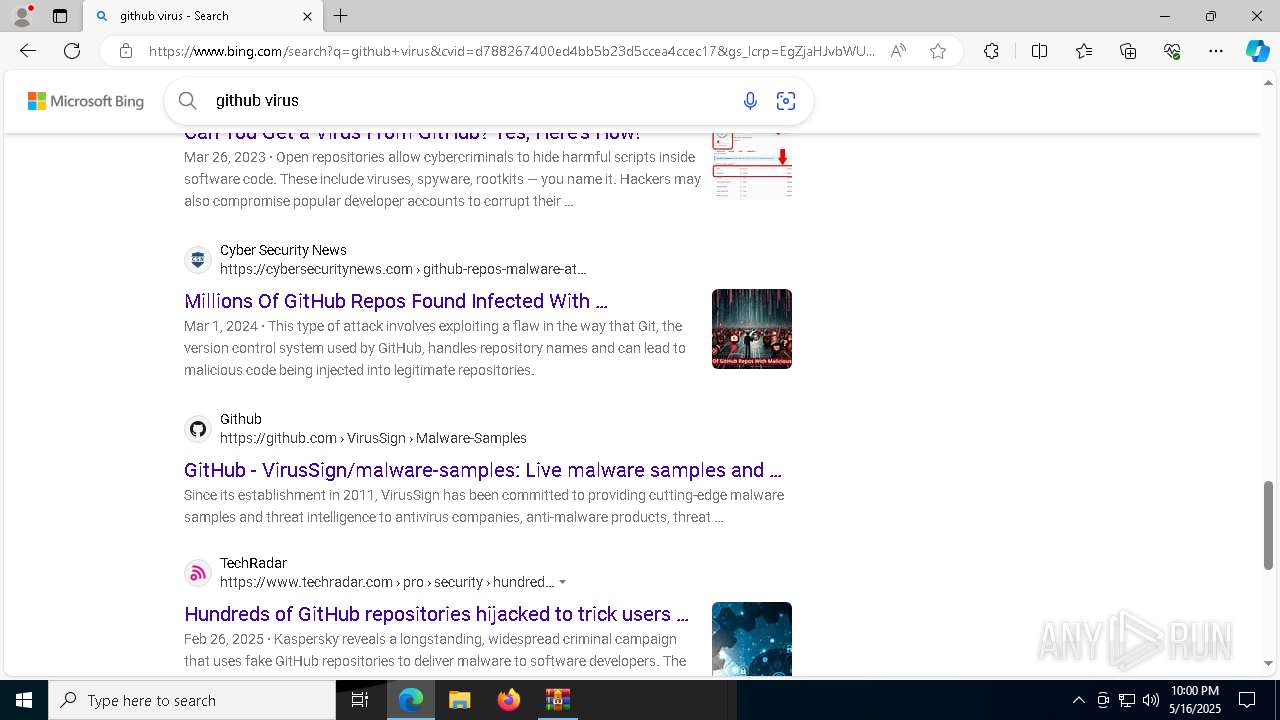Viewport: 1280px width, 720px height.
Task: Open the Extensions puzzle icon
Action: tap(991, 51)
